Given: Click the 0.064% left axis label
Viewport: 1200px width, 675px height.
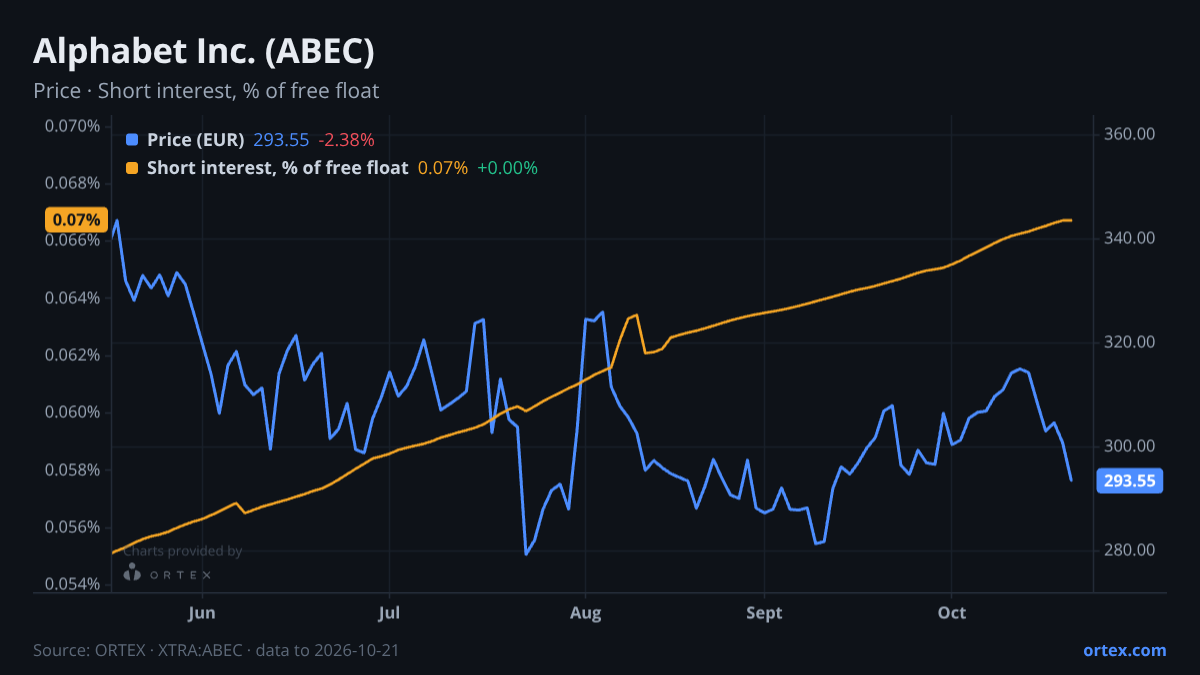Looking at the screenshot, I should [x=72, y=298].
